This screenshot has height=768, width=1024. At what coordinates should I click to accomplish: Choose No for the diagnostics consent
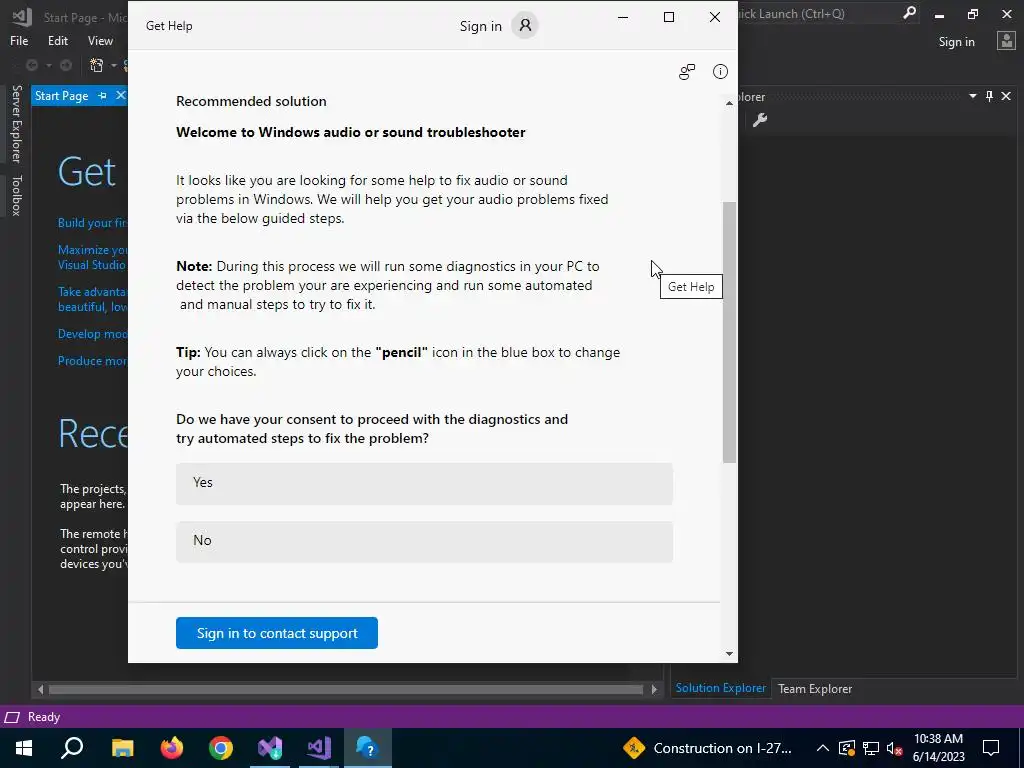point(424,541)
